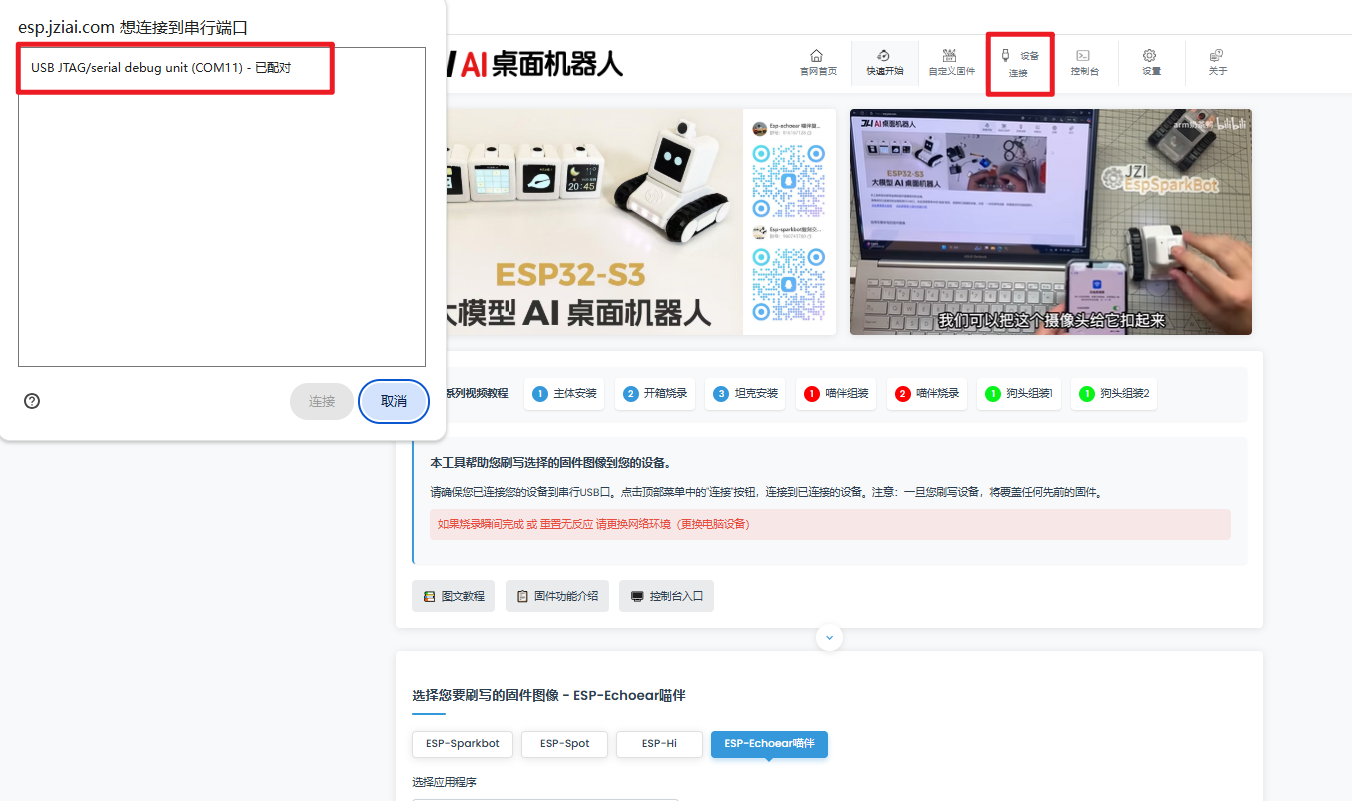Play the bilibili EspSparkBot assembly video
The image size is (1352, 801).
click(x=1051, y=222)
